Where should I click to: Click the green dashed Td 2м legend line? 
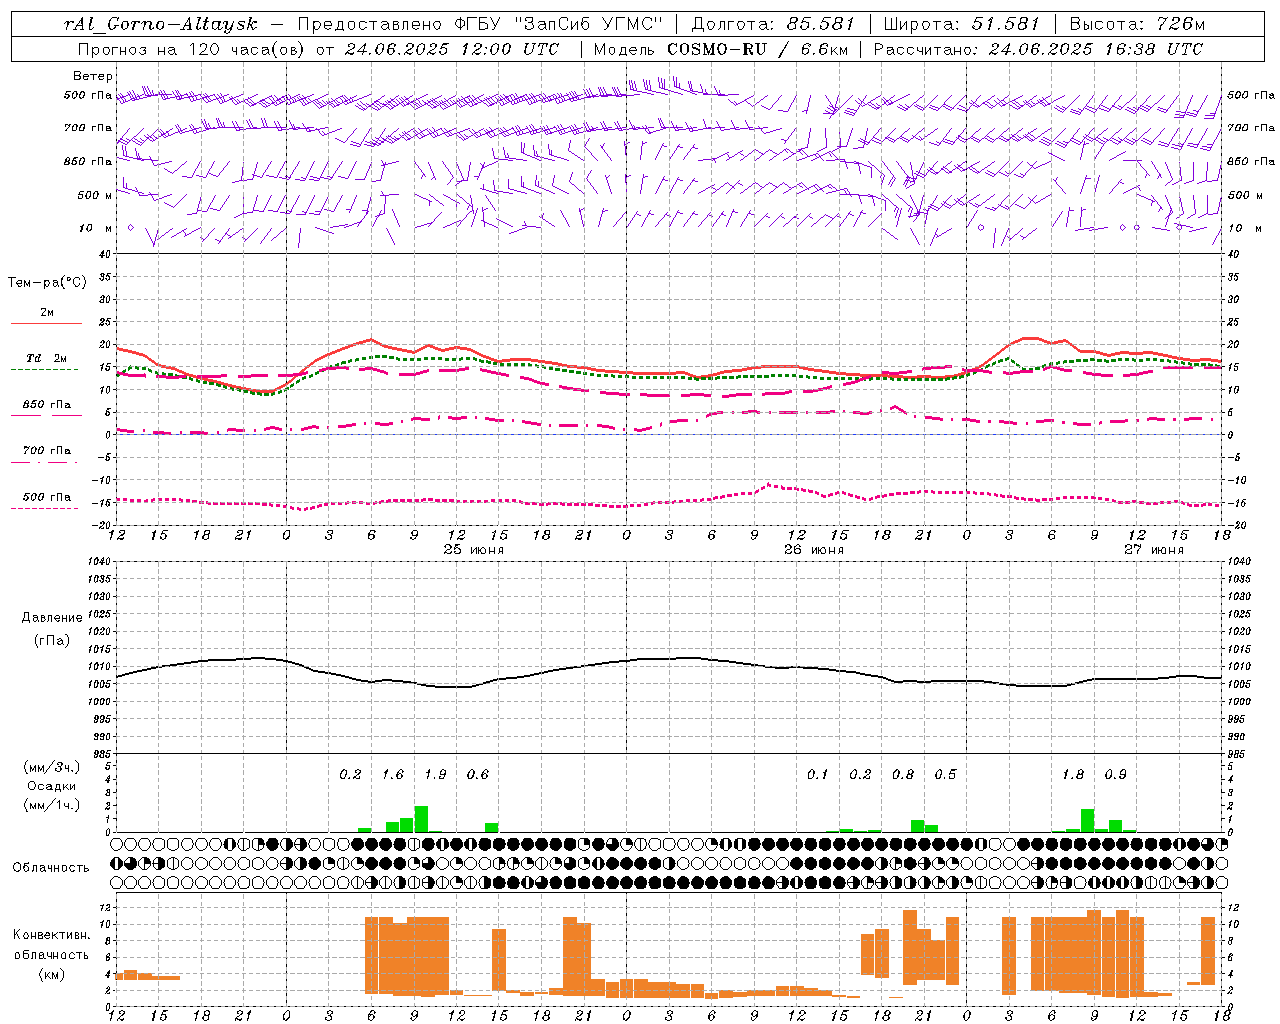[45, 370]
